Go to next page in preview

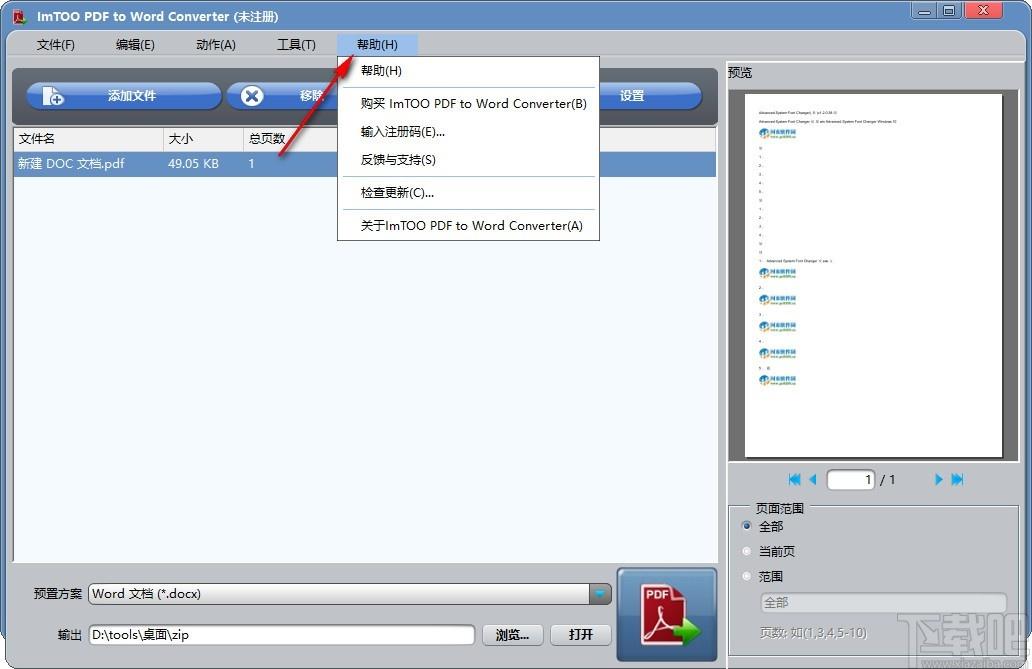[938, 479]
